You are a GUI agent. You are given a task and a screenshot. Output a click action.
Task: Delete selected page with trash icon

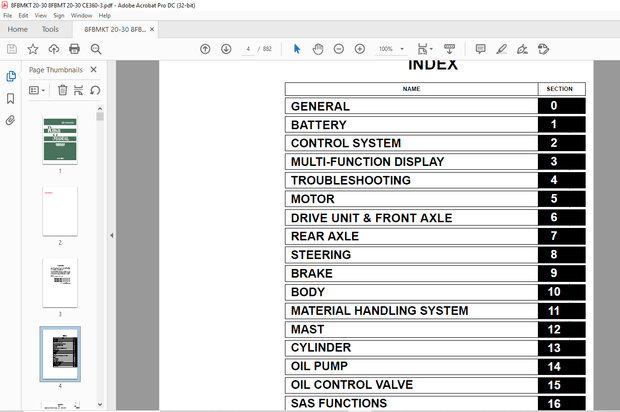[62, 90]
